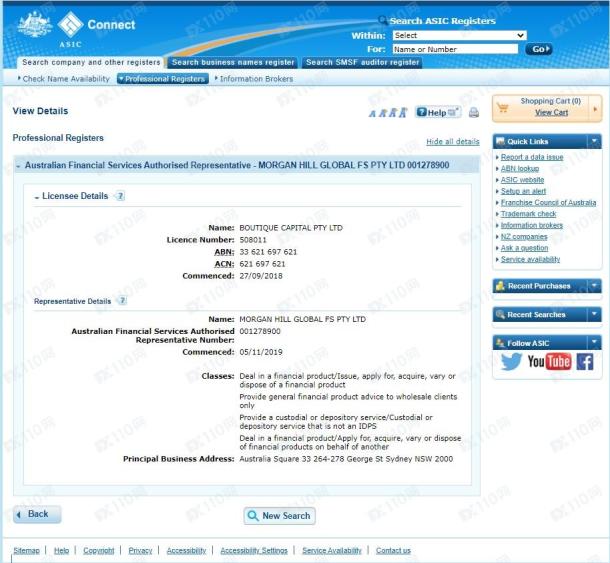The image size is (610, 563).
Task: Click the Recent Searches panel icon
Action: [x=500, y=314]
